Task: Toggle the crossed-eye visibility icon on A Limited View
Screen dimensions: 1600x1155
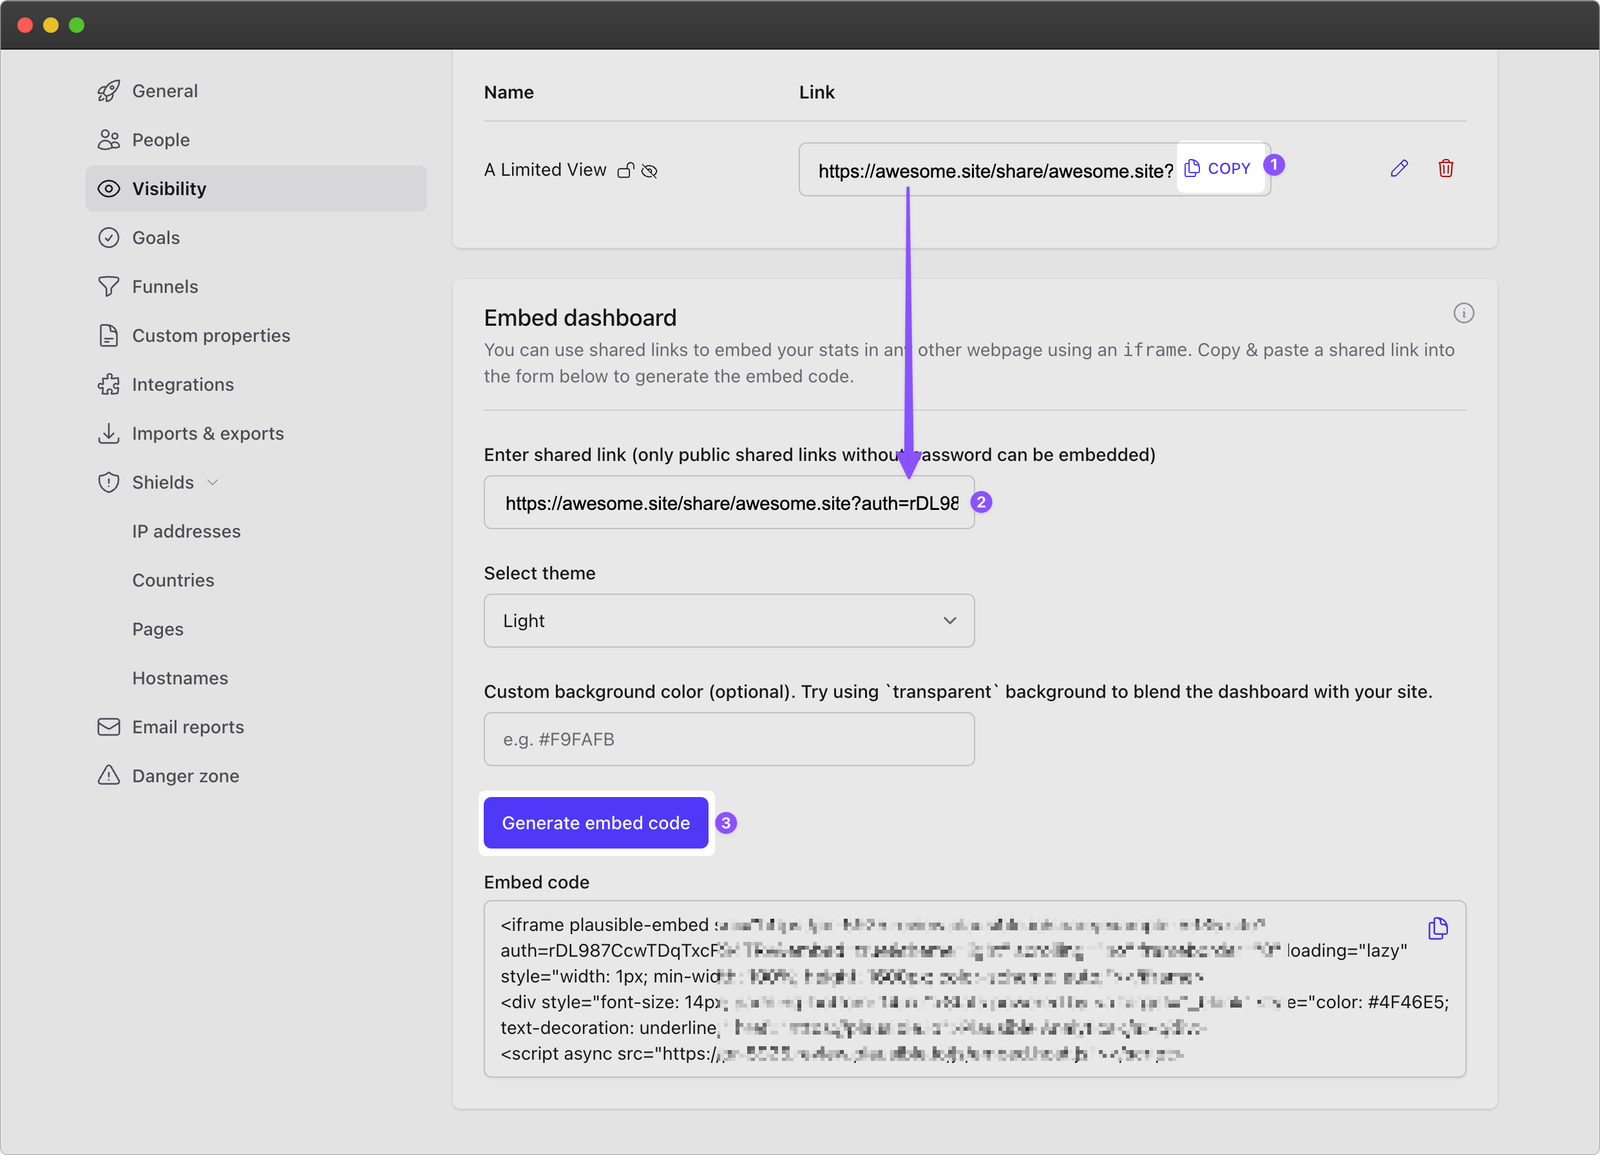Action: (x=650, y=170)
